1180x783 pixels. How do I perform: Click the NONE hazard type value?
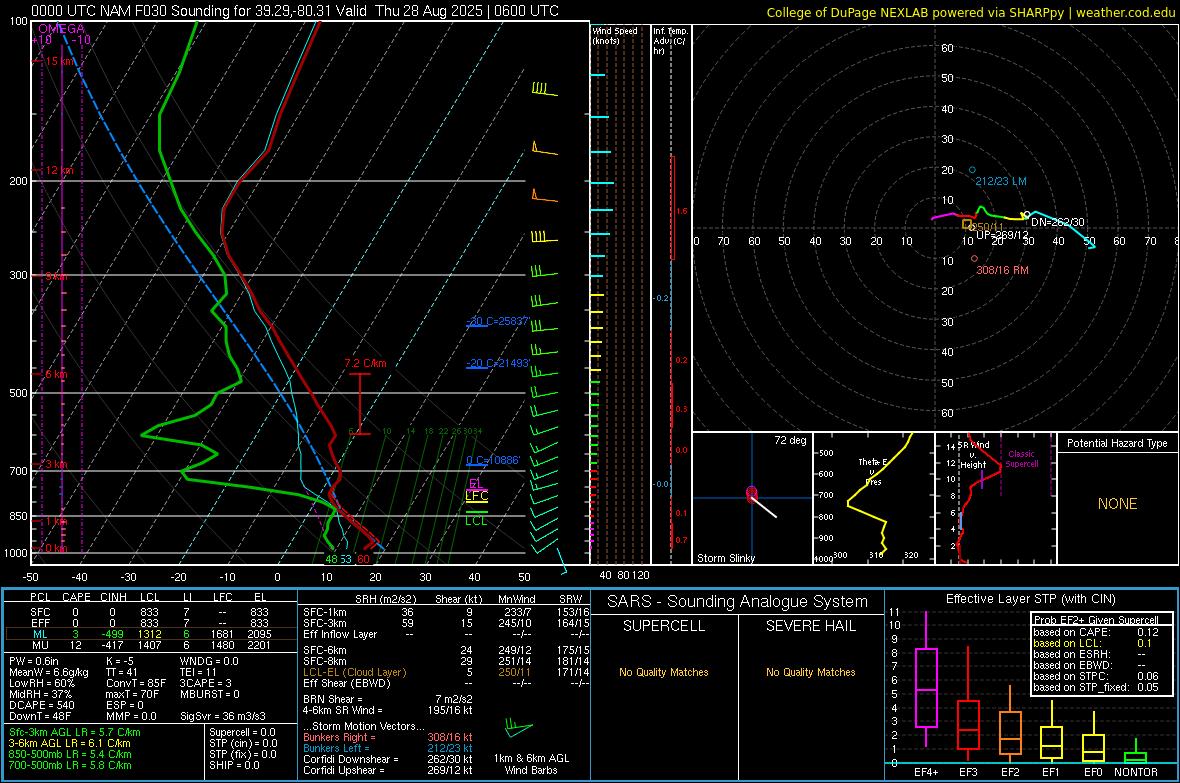1118,504
